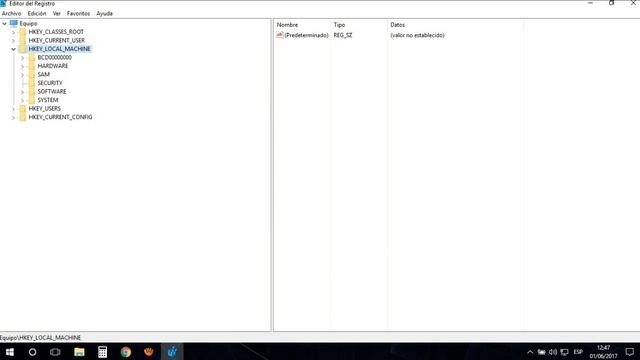This screenshot has width=640, height=360.
Task: Click the HKEY_CURRENT_CONFIG folder icon
Action: (23, 117)
